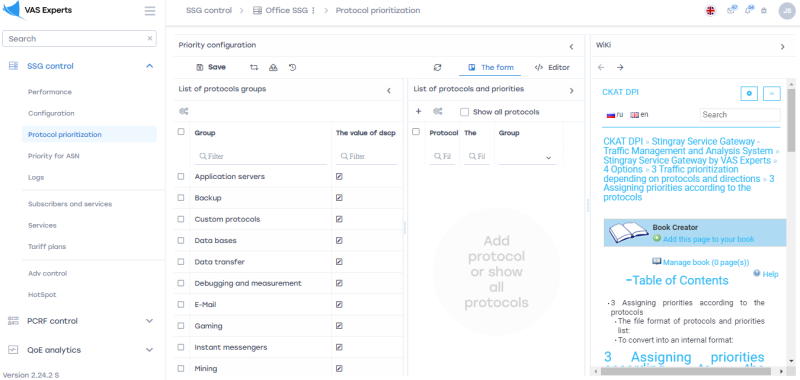Click the WiKi Search input field
This screenshot has width=800, height=380.
click(x=740, y=115)
